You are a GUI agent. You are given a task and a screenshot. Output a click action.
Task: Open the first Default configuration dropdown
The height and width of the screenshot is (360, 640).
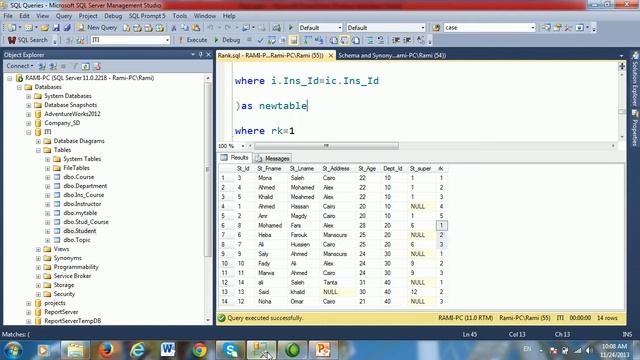point(340,28)
